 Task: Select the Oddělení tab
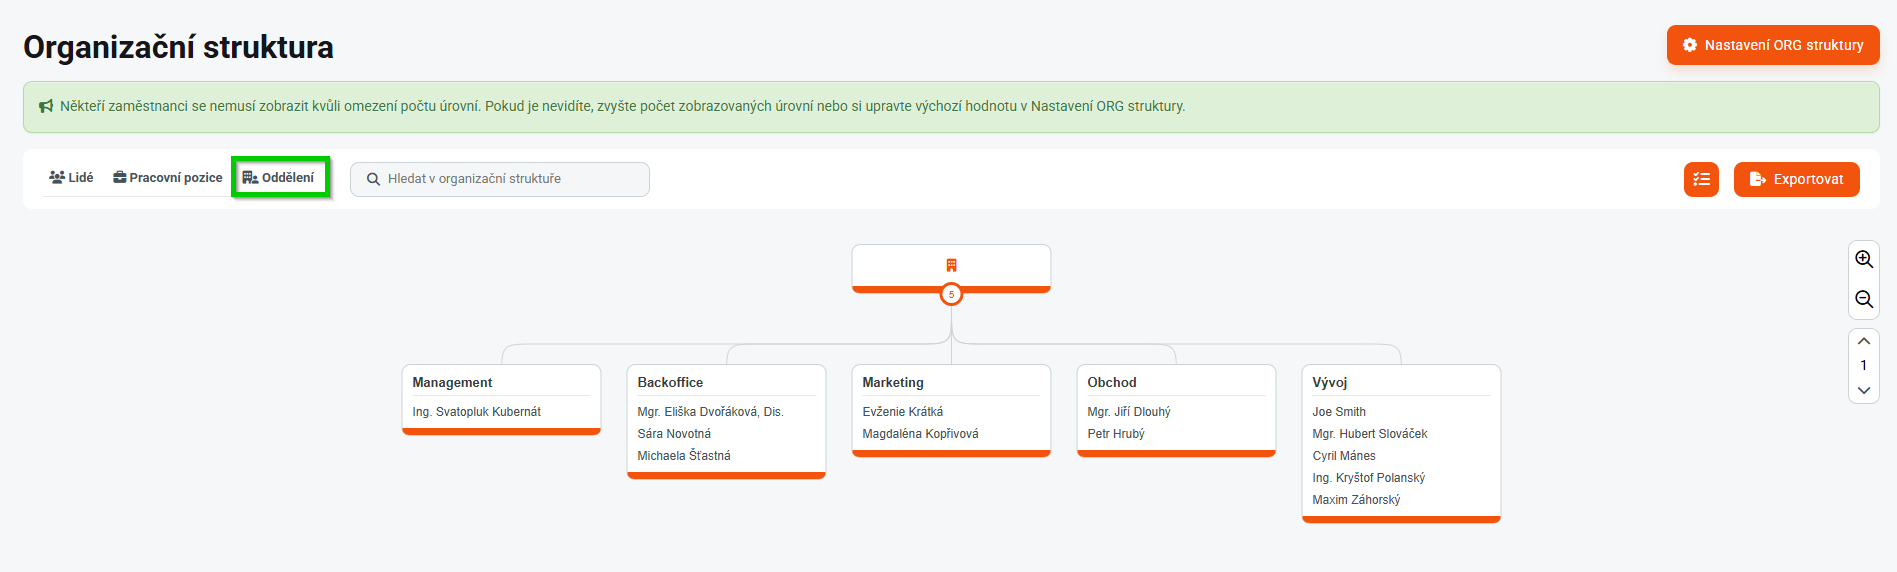(x=279, y=177)
